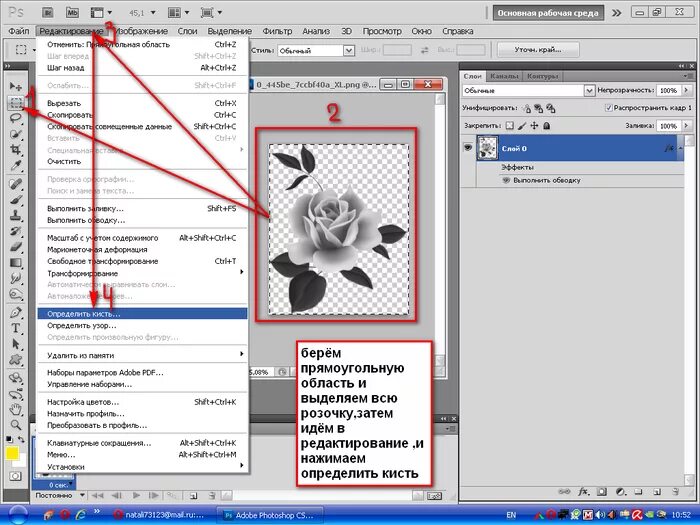The image size is (700, 525).
Task: Click the adjustment layer half-circle icon
Action: (x=620, y=492)
